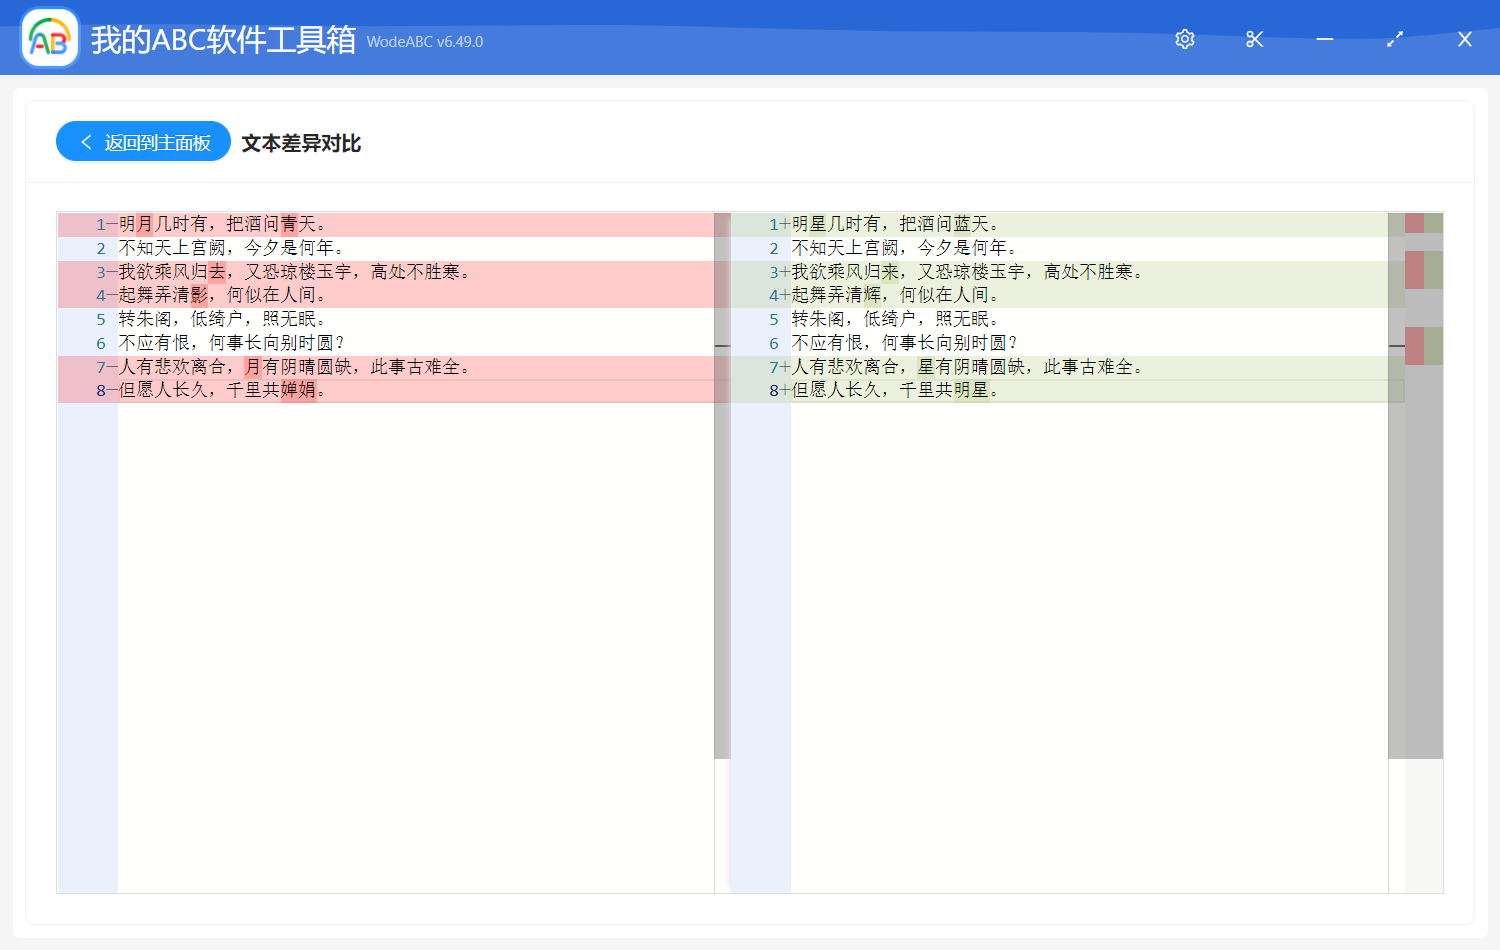Click the minimize icon in the title bar

pyautogui.click(x=1324, y=40)
